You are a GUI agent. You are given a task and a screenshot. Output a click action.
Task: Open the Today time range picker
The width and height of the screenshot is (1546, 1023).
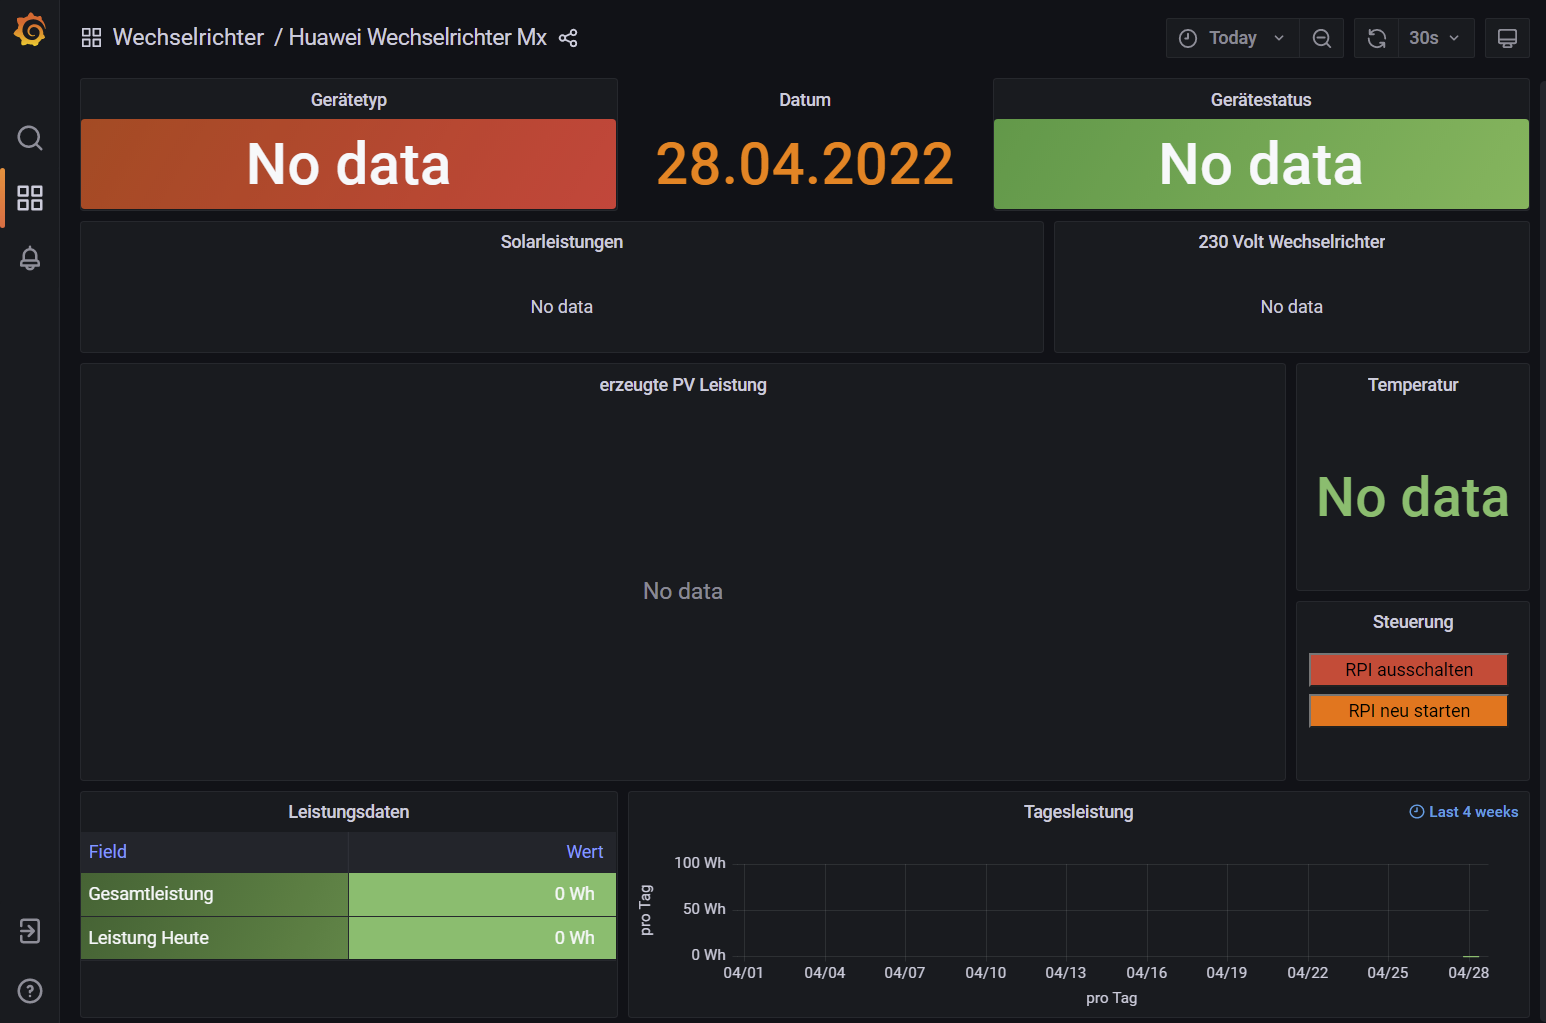pyautogui.click(x=1232, y=38)
